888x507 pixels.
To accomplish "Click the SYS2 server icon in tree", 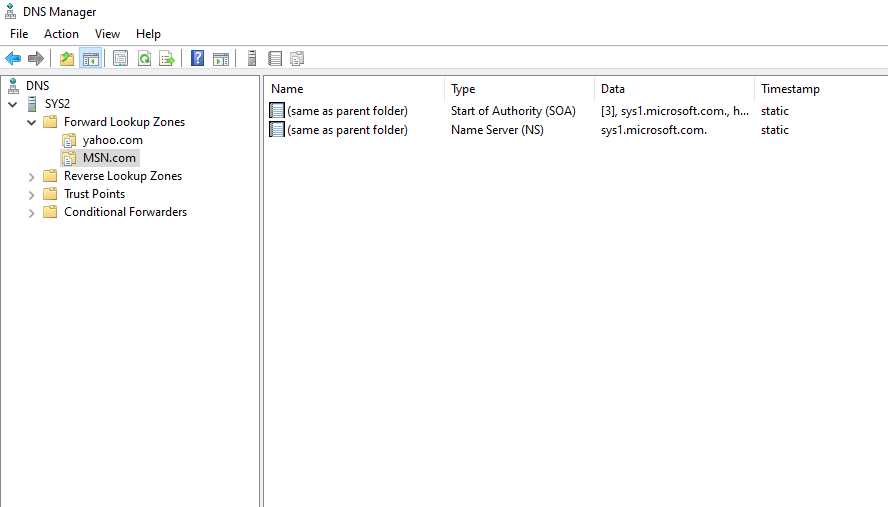I will 32,104.
